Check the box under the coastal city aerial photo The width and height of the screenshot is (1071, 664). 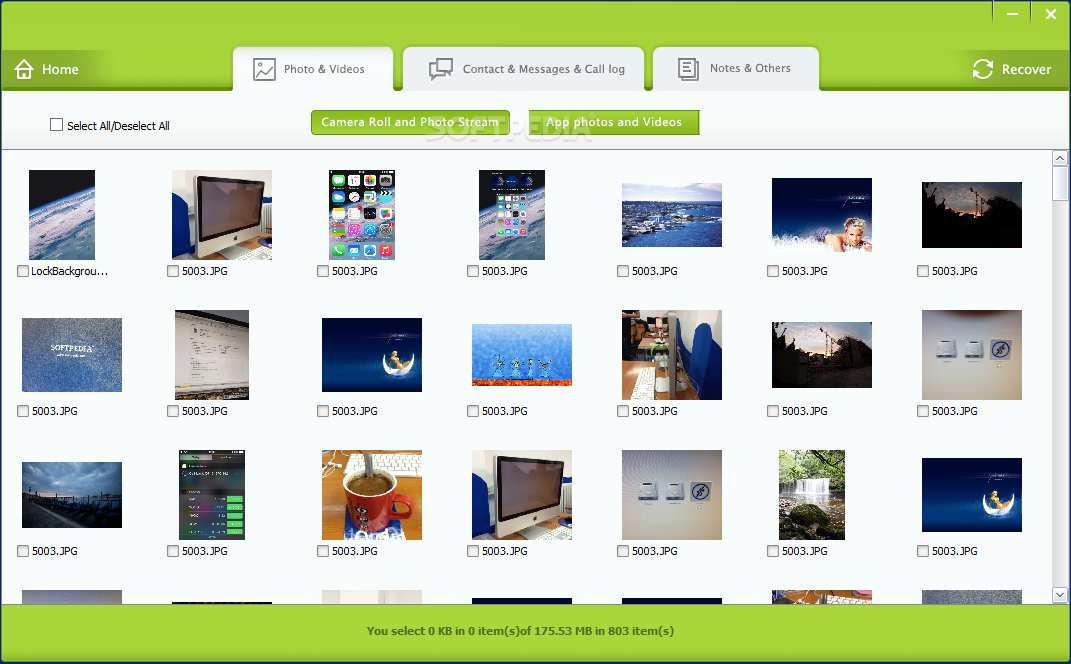tap(623, 271)
